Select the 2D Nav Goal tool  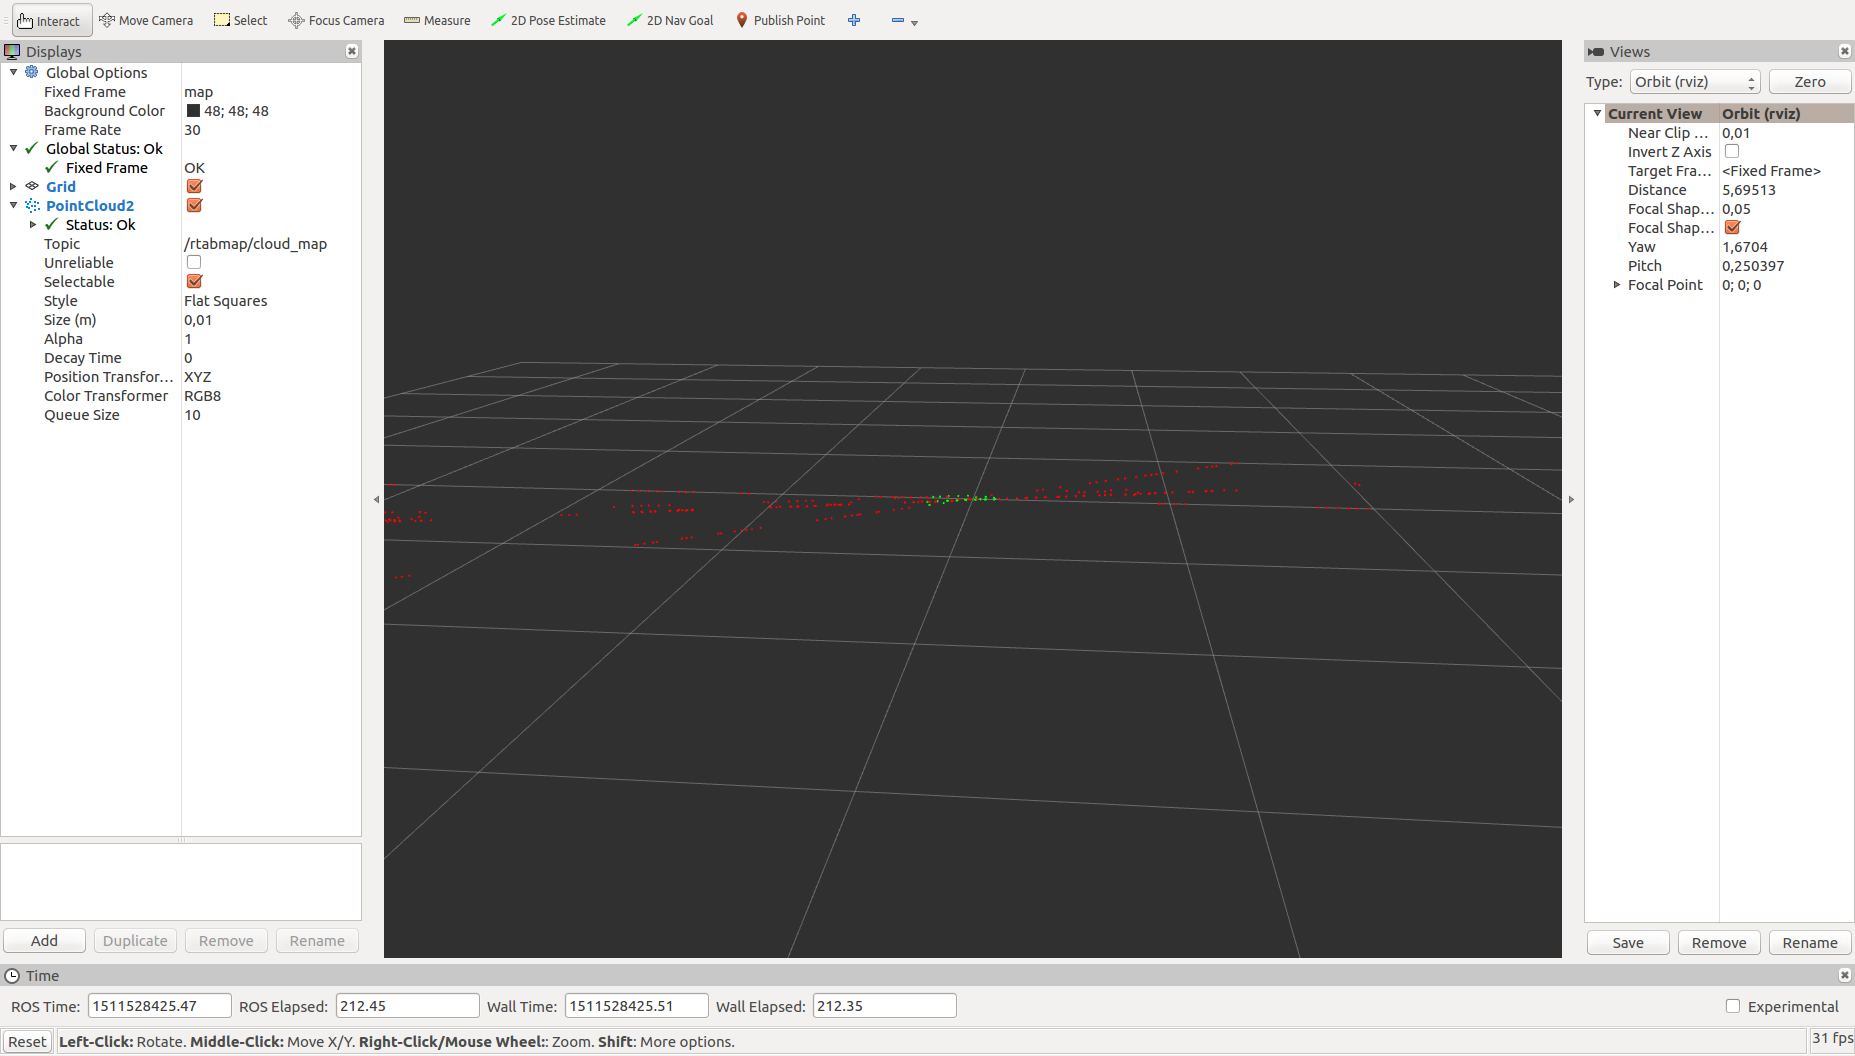tap(670, 20)
